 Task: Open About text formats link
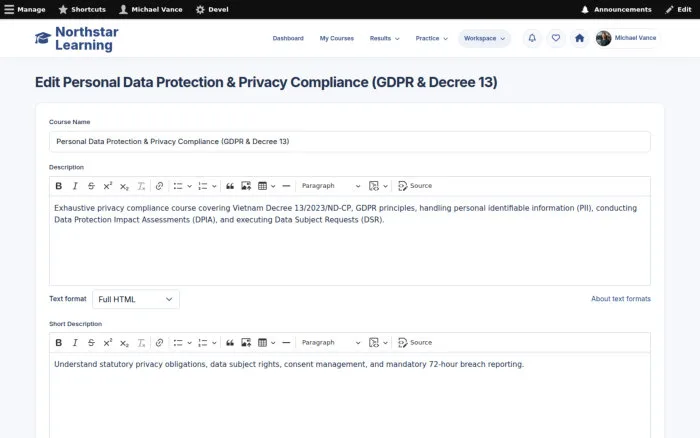coord(621,299)
